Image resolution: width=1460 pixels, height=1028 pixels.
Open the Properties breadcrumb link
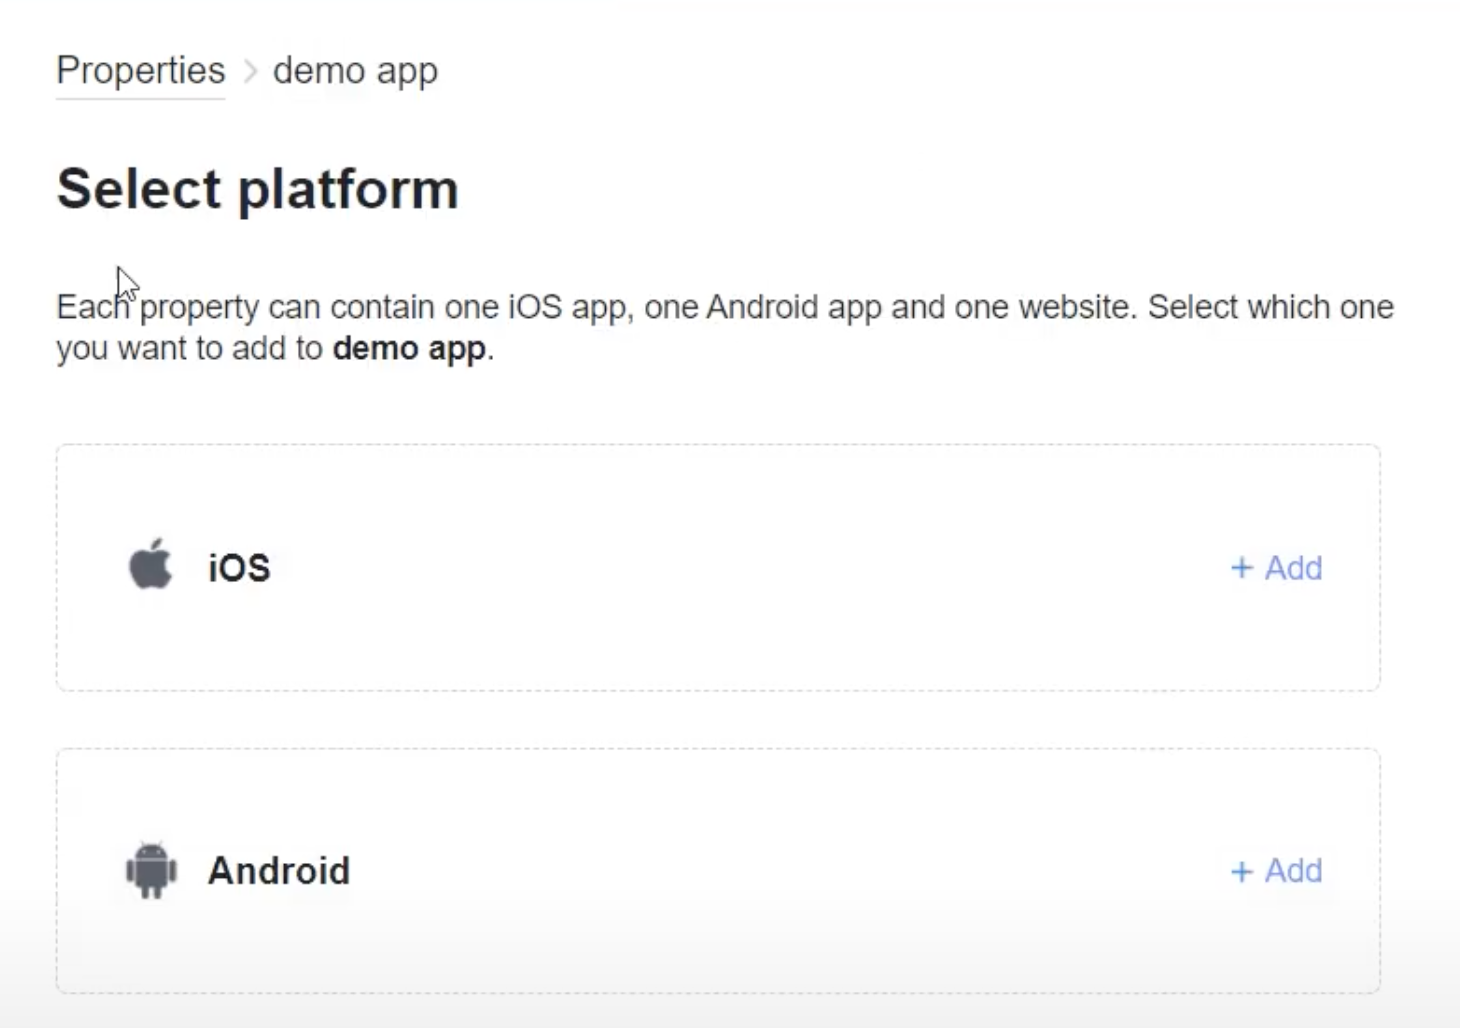(140, 71)
